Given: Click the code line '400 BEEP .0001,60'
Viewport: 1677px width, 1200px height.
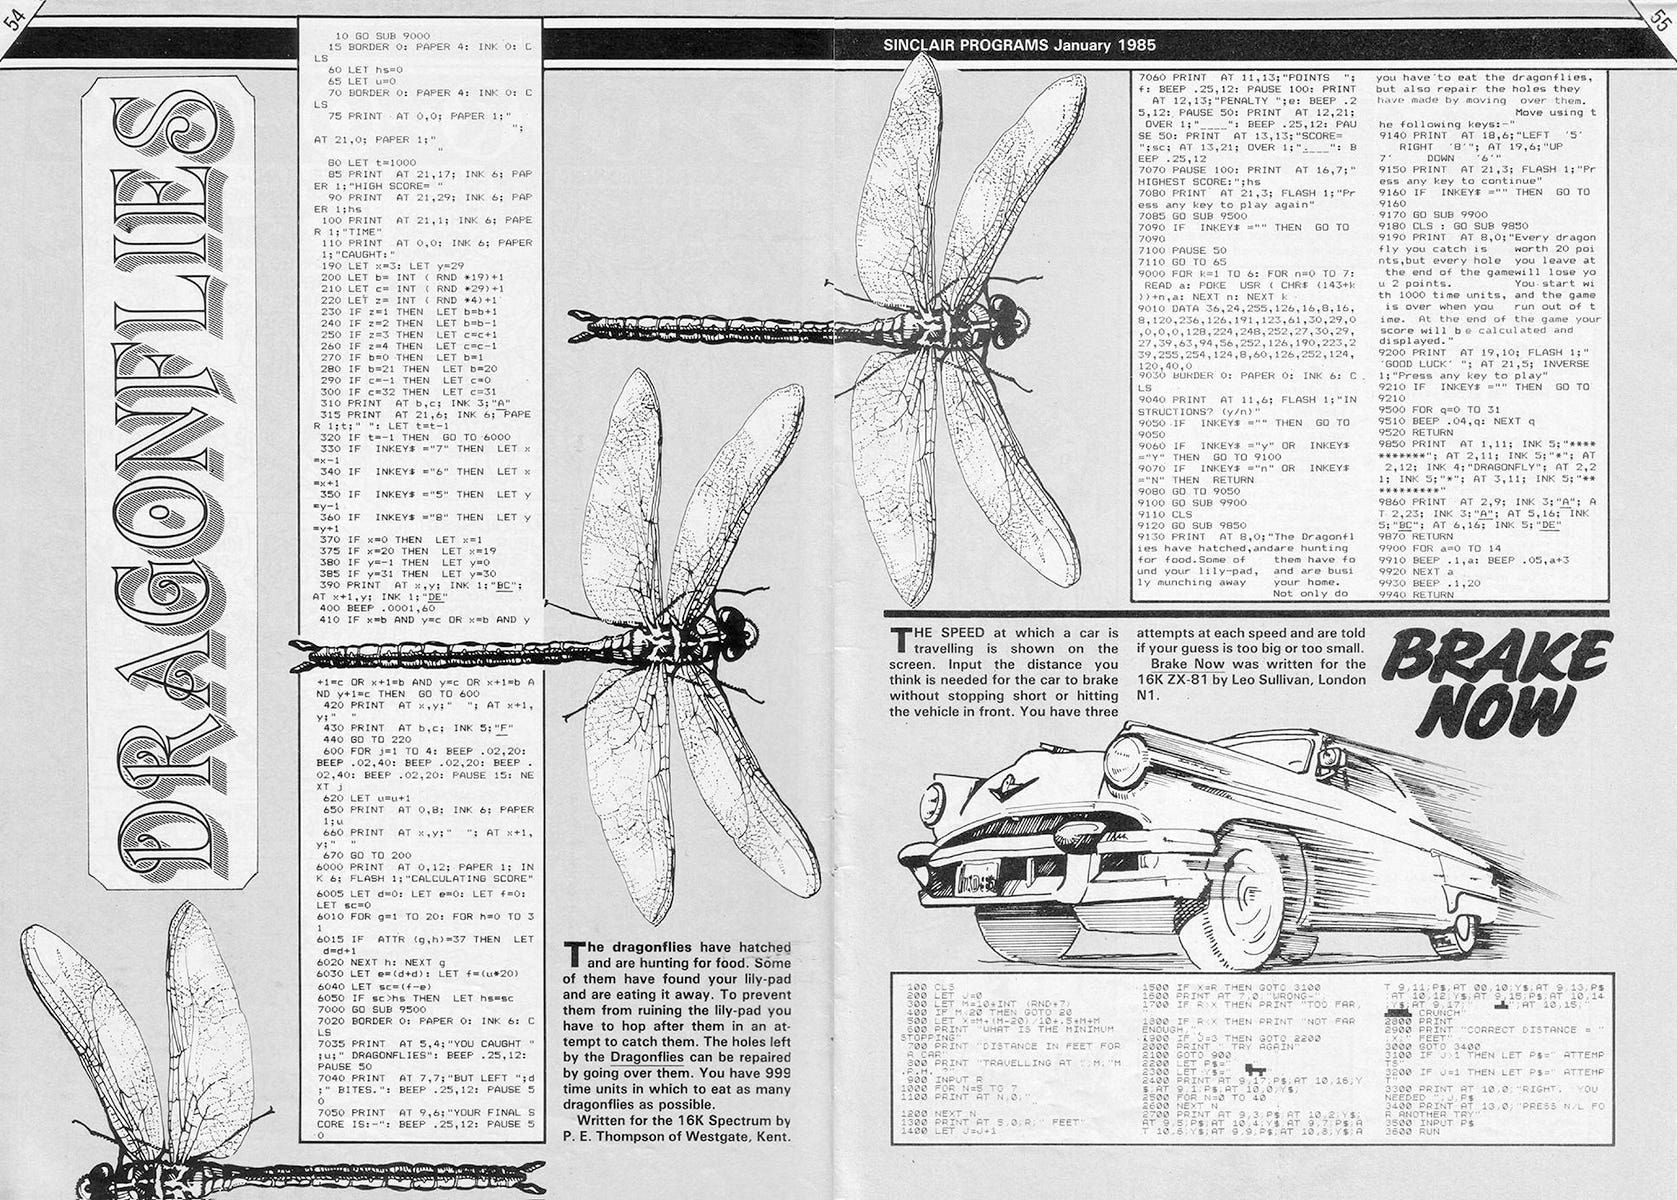Looking at the screenshot, I should tap(378, 608).
